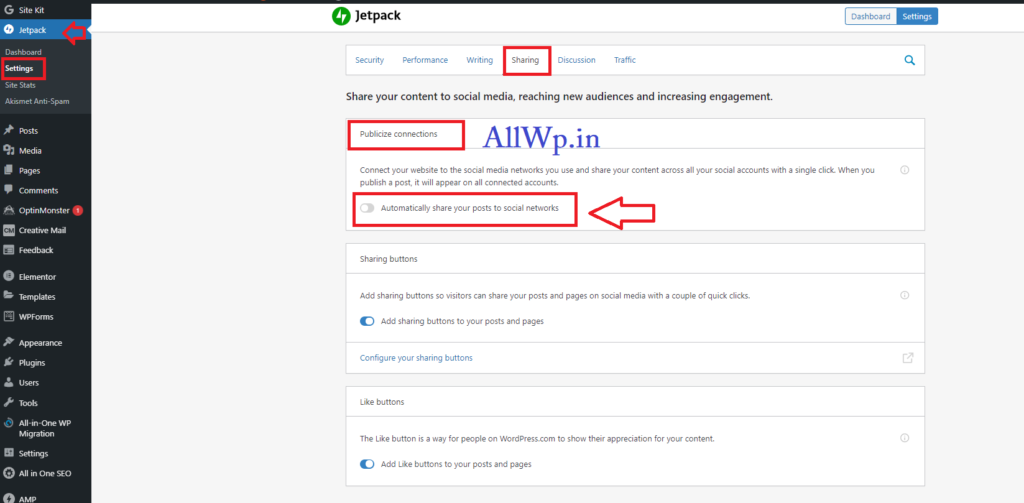1024x503 pixels.
Task: Click the Dashboard button in header
Action: [871, 16]
